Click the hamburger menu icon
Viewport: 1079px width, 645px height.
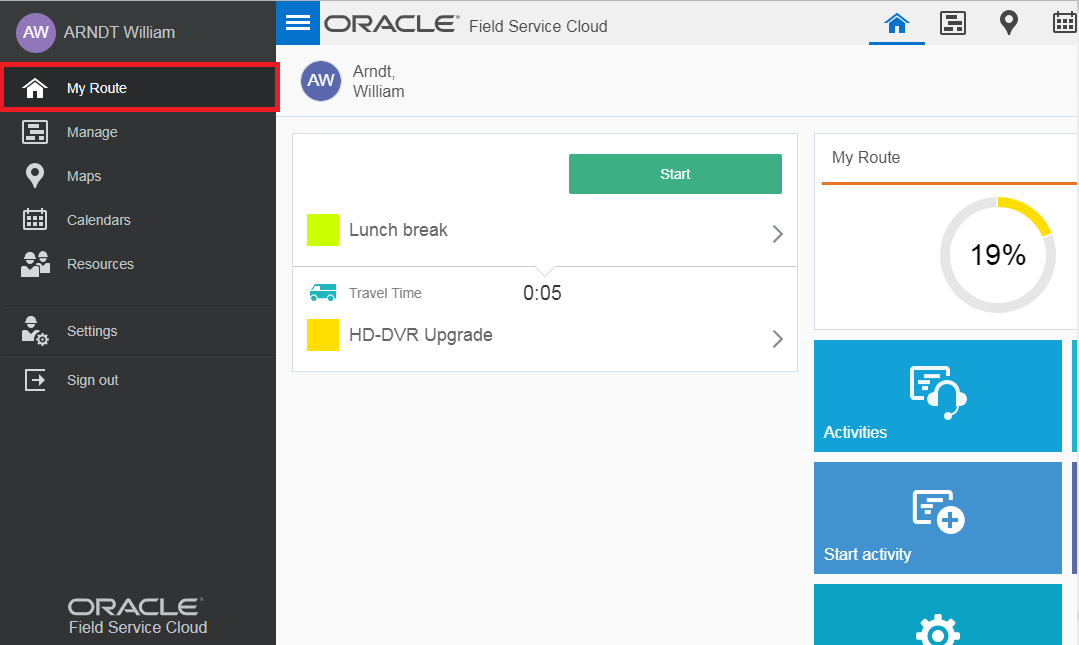pyautogui.click(x=298, y=23)
